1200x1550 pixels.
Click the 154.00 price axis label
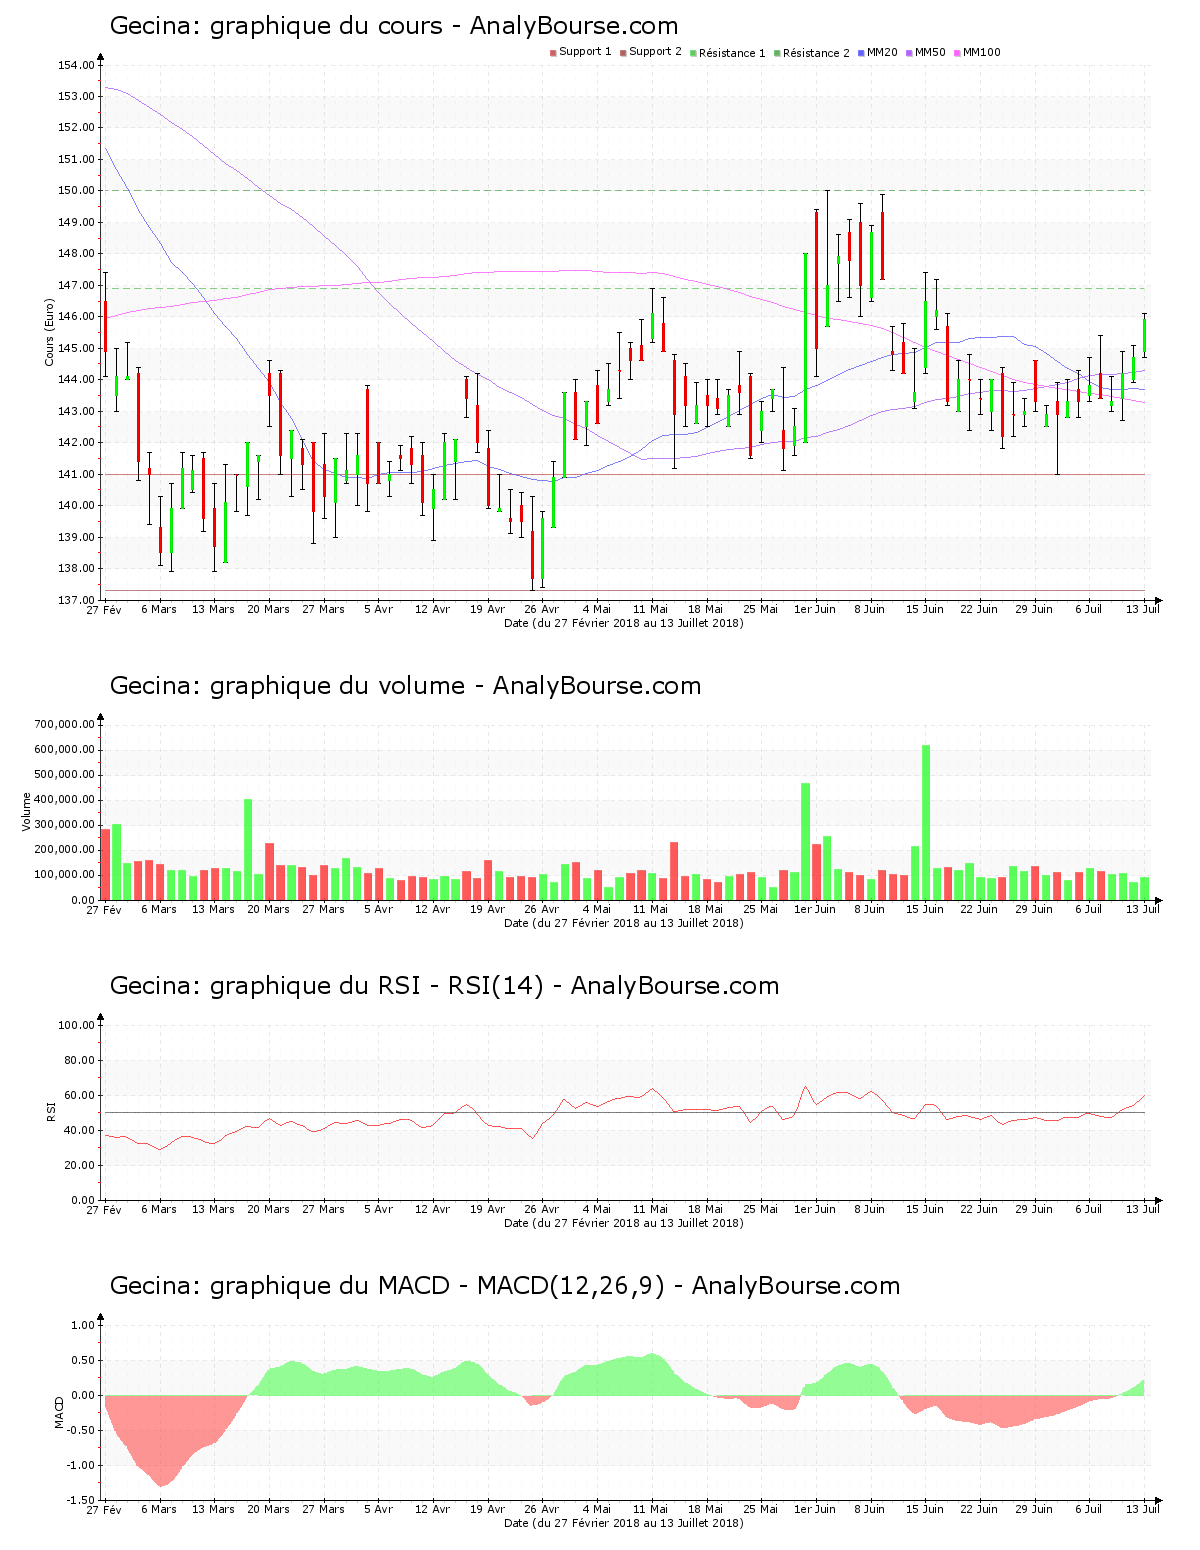(77, 65)
